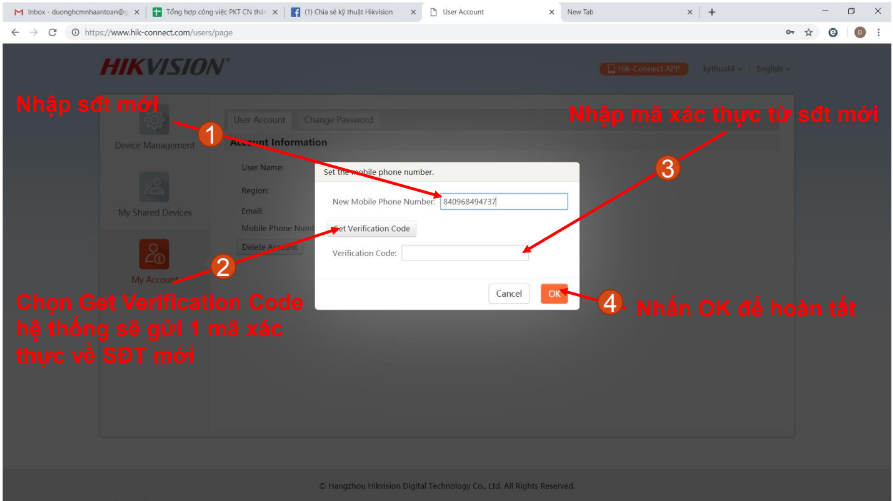The image size is (893, 501).
Task: Open Chrome three-dot menu
Action: 880,32
